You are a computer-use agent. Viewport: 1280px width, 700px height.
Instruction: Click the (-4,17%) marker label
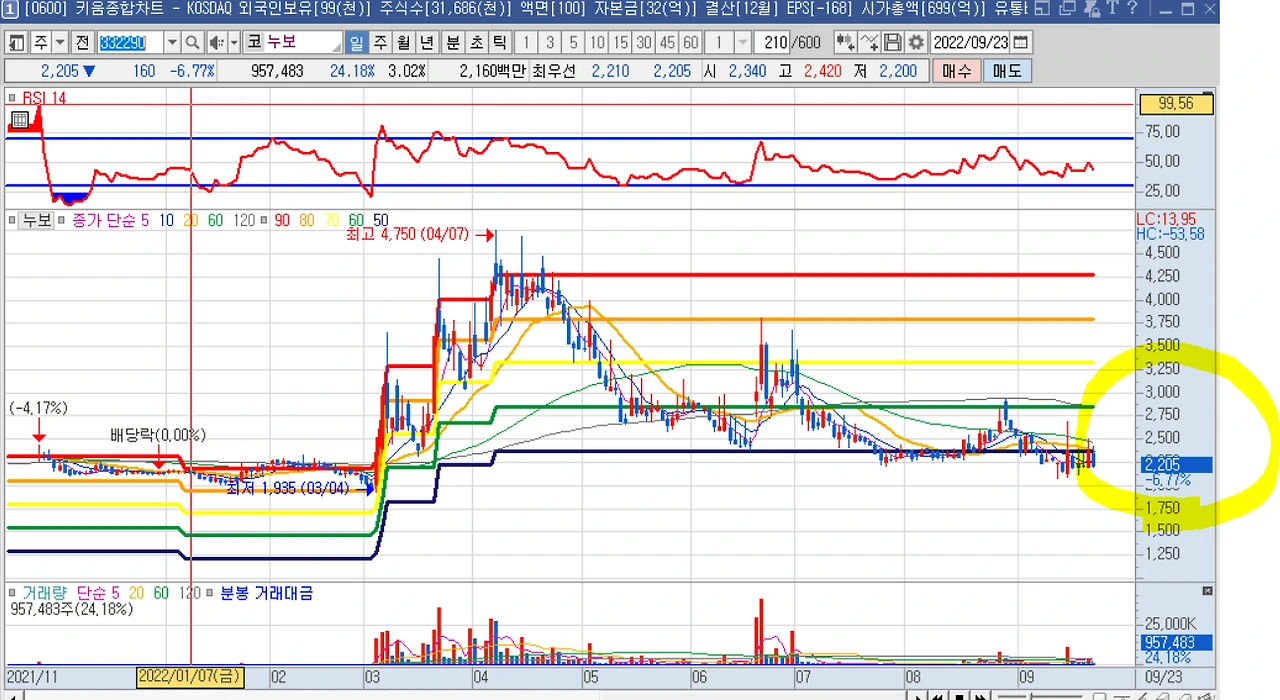[38, 408]
